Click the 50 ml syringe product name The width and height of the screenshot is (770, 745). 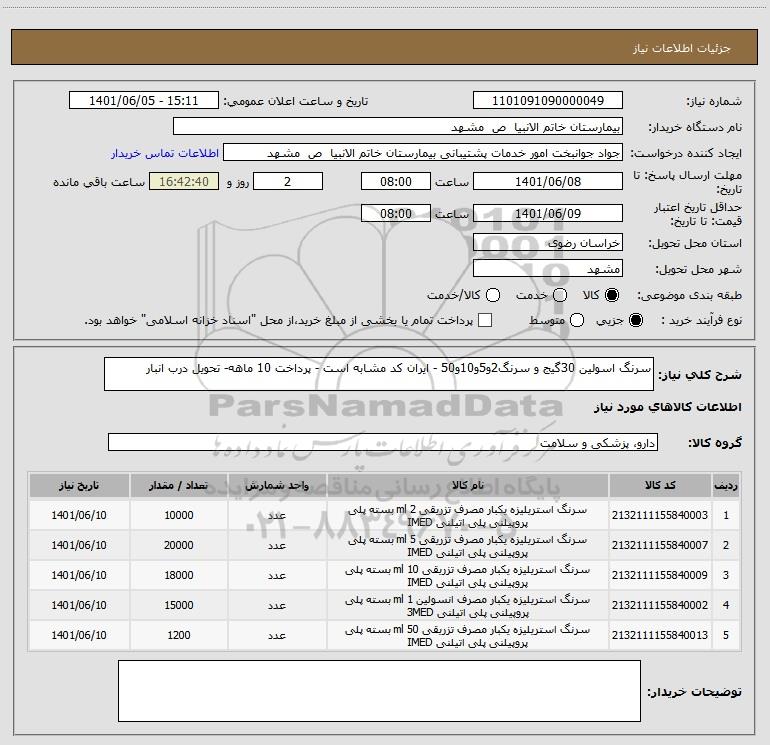468,635
